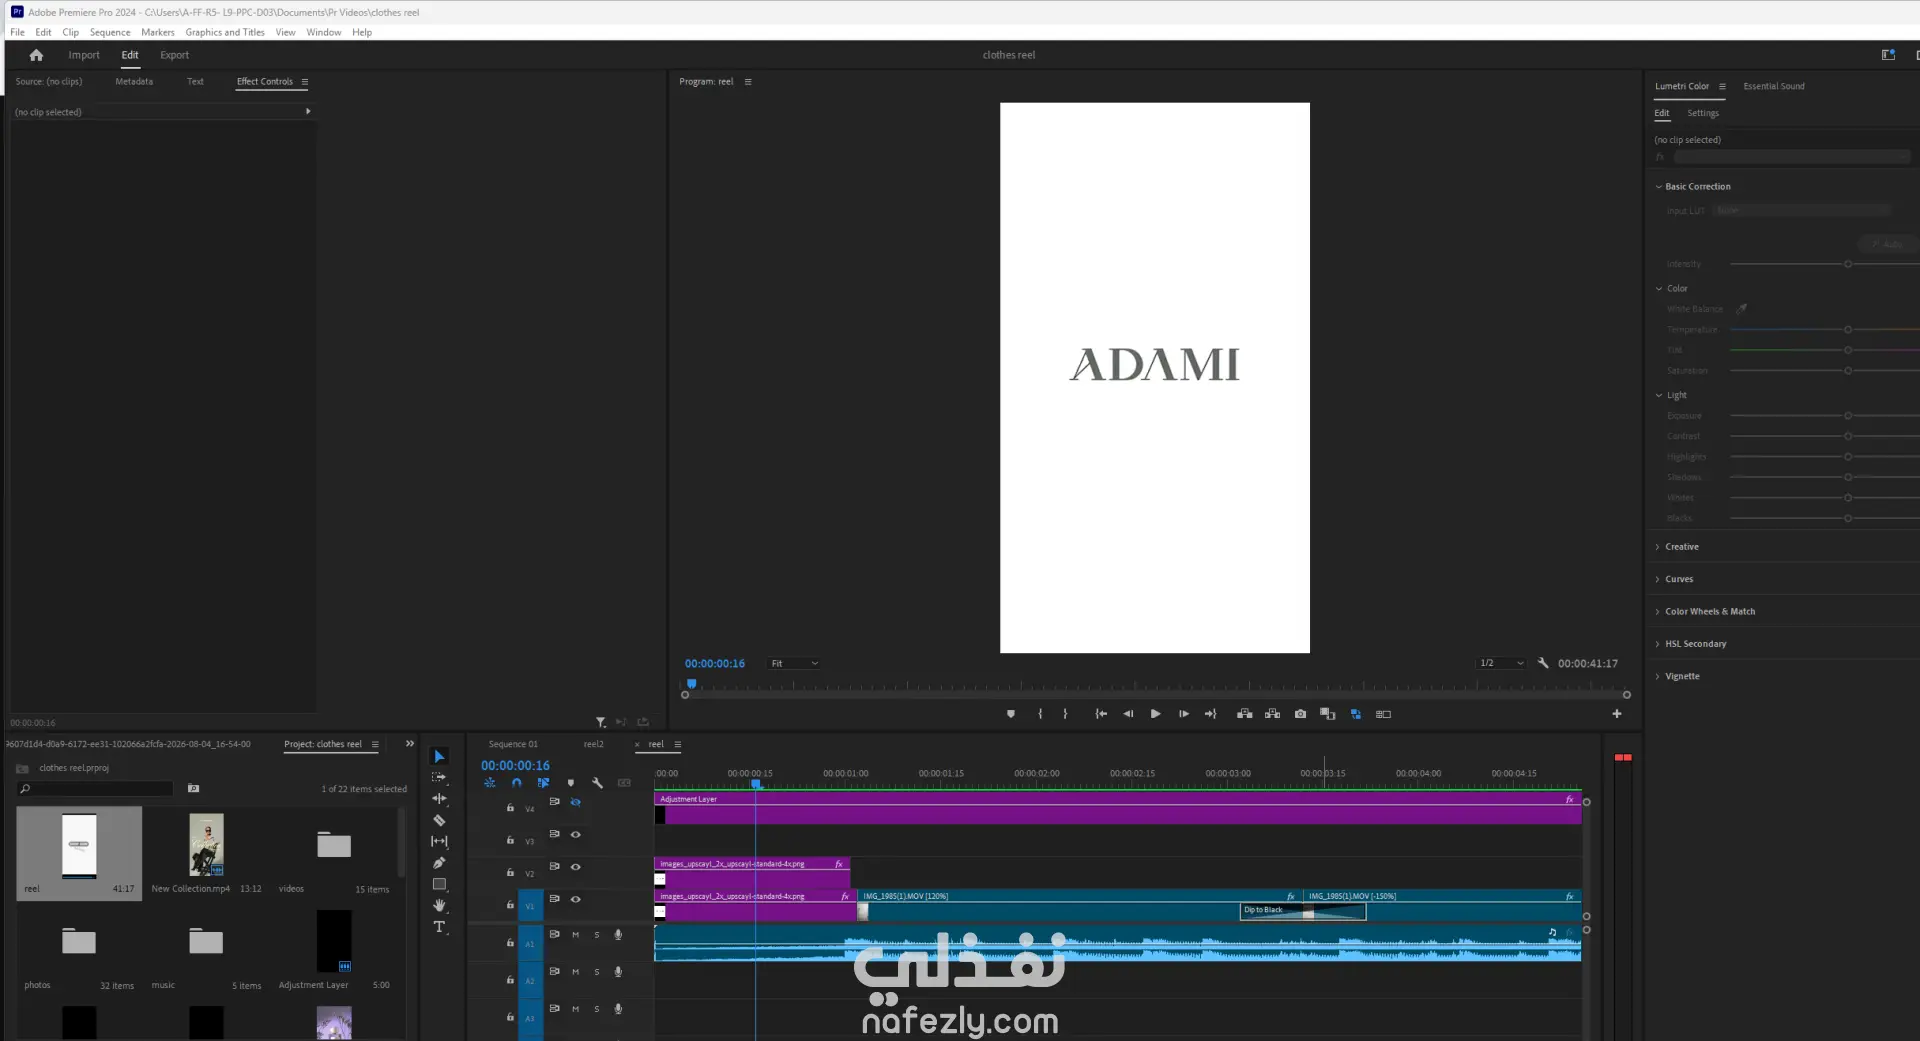Click Mark Out button
1920x1041 pixels.
[x=1065, y=714]
